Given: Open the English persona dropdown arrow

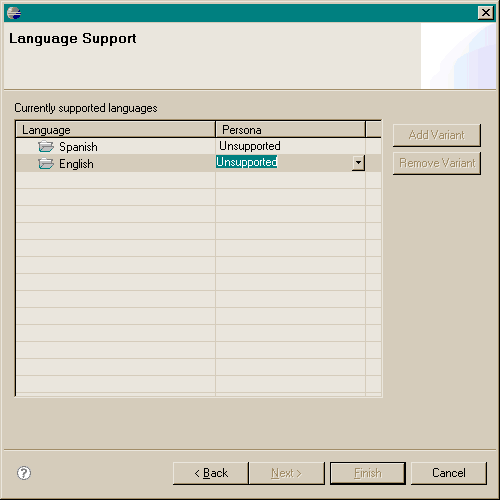Looking at the screenshot, I should (358, 163).
